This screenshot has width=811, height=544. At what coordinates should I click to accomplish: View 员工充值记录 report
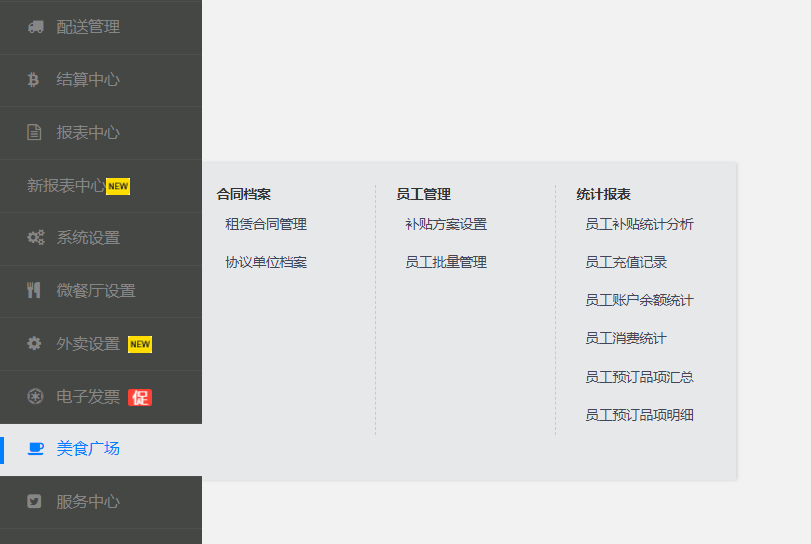(x=626, y=262)
